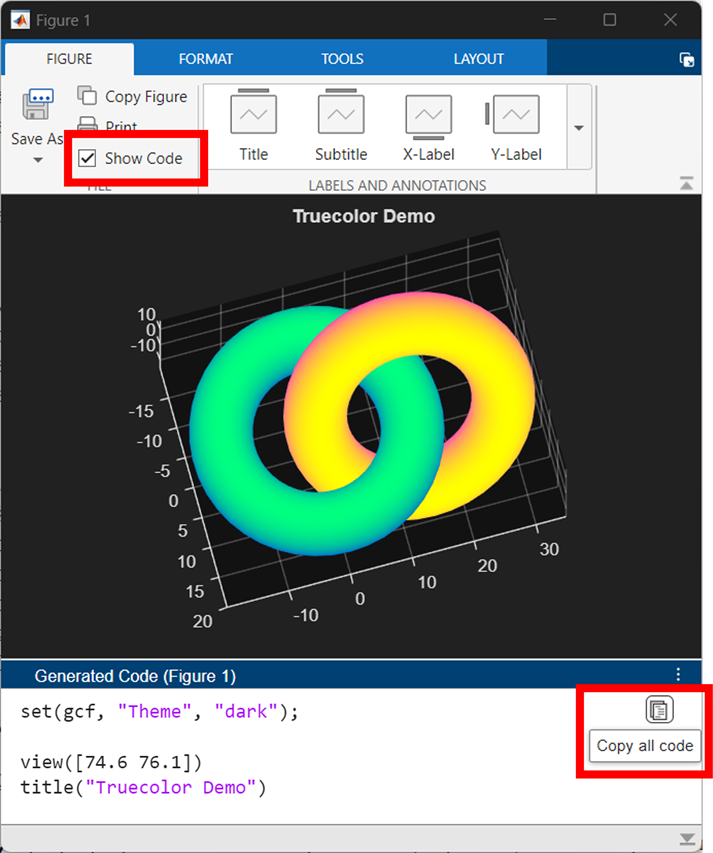Image resolution: width=713 pixels, height=853 pixels.
Task: Open the TOOLS tab
Action: click(x=342, y=59)
